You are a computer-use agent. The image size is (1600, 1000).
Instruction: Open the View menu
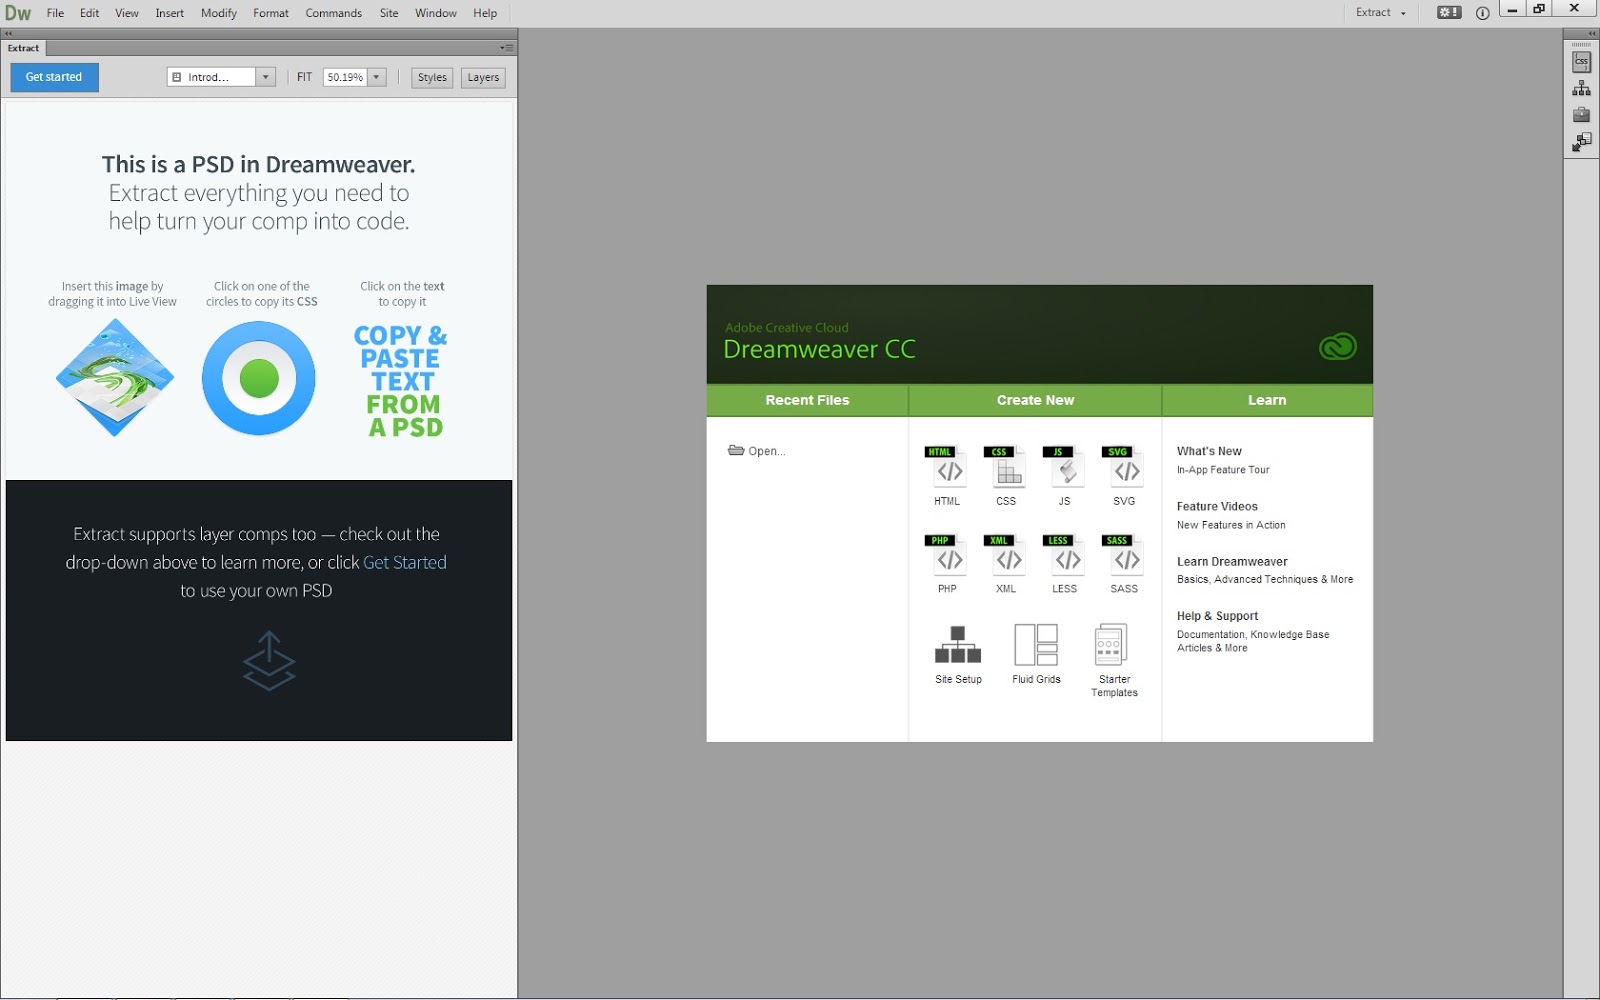(x=127, y=13)
